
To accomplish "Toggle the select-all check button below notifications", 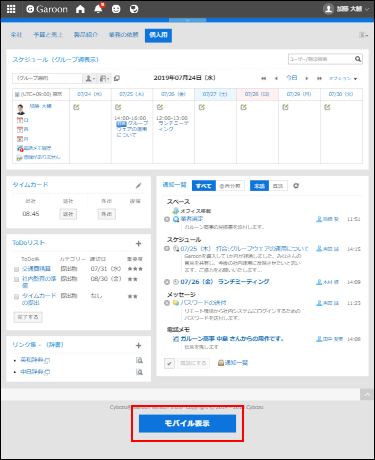I will (169, 363).
